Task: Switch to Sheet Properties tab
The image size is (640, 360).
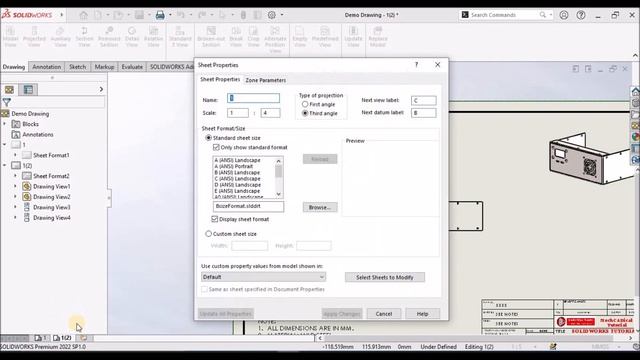Action: 220,80
